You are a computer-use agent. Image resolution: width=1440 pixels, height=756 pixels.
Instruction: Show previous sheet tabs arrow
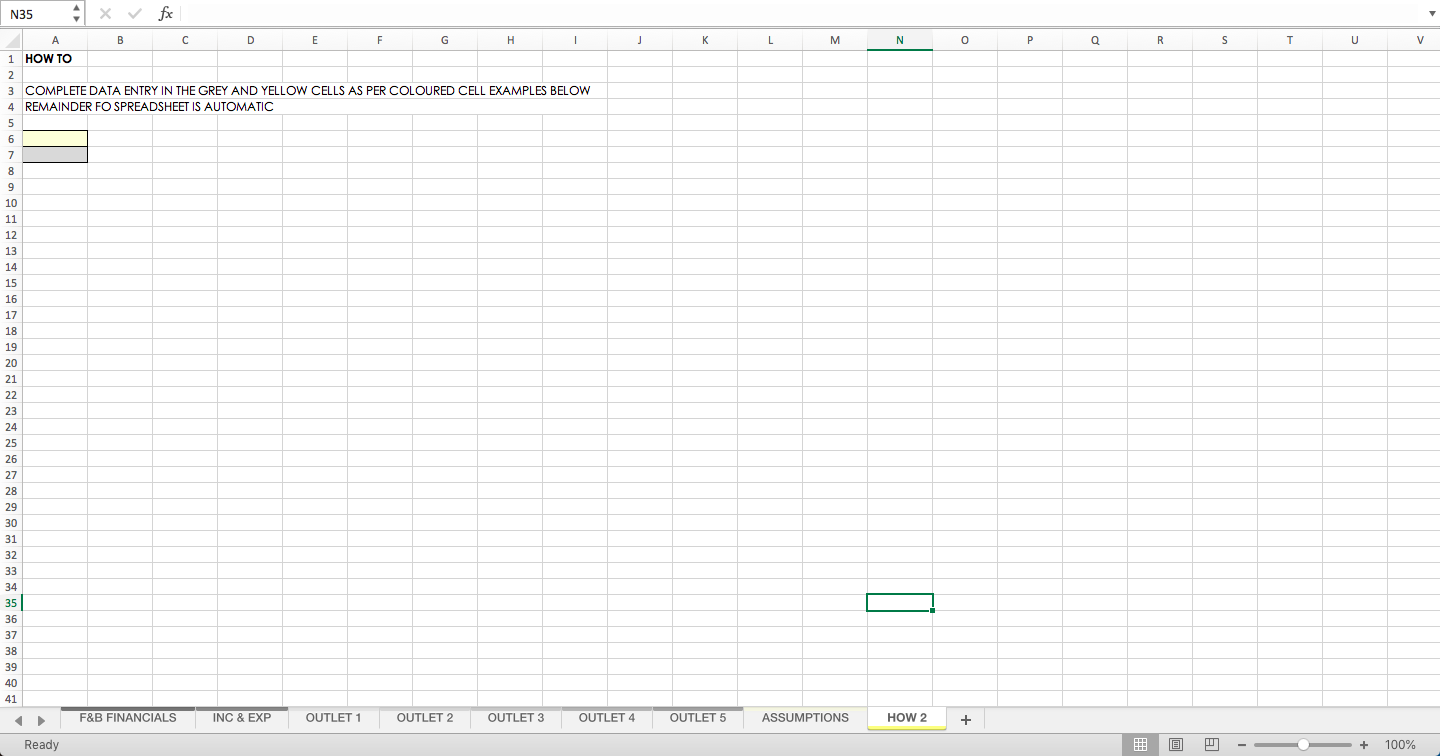(x=18, y=720)
